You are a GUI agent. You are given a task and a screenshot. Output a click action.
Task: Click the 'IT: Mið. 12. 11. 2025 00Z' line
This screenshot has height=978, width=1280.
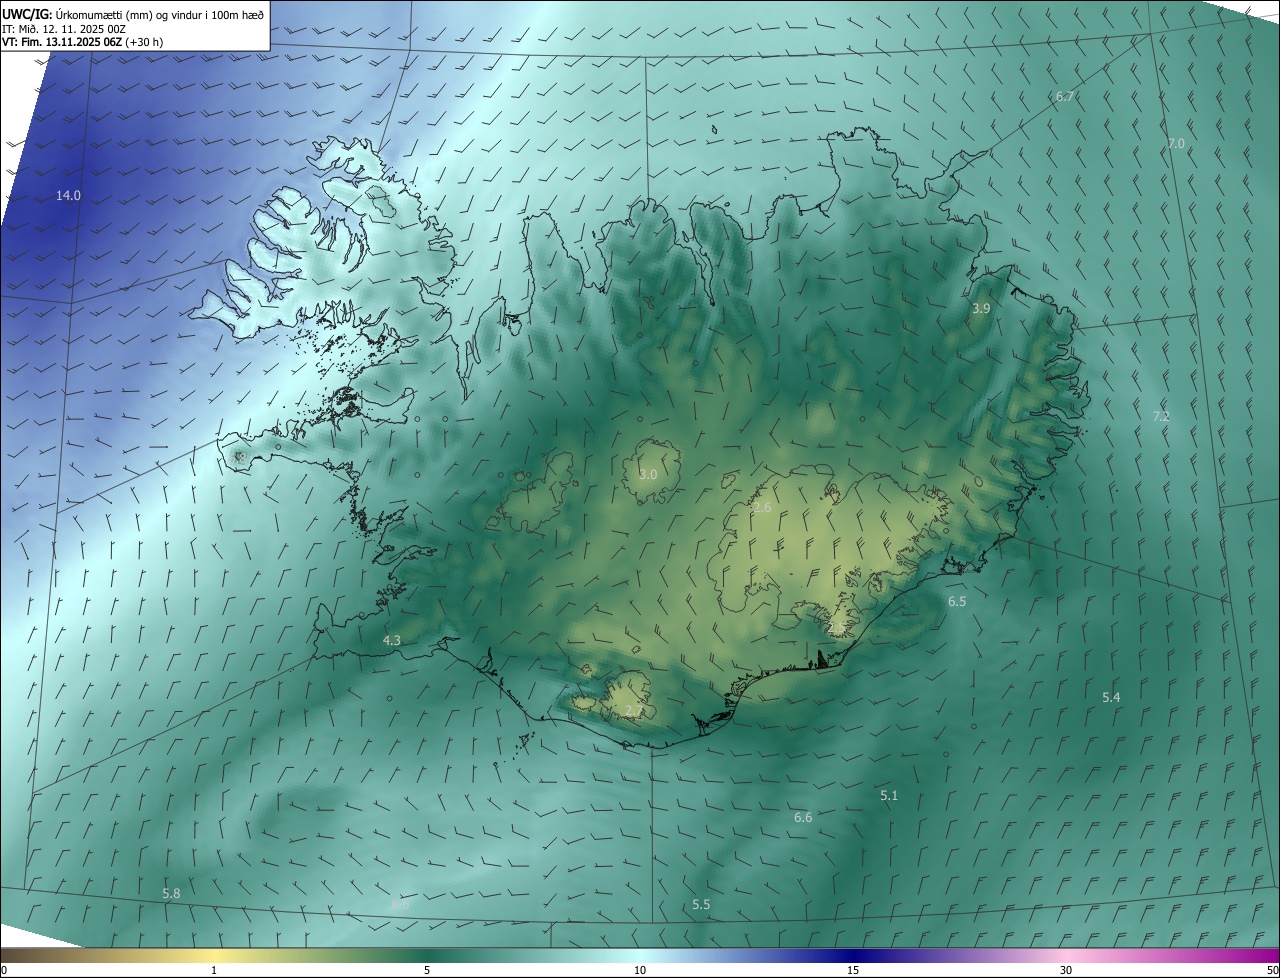[63, 29]
